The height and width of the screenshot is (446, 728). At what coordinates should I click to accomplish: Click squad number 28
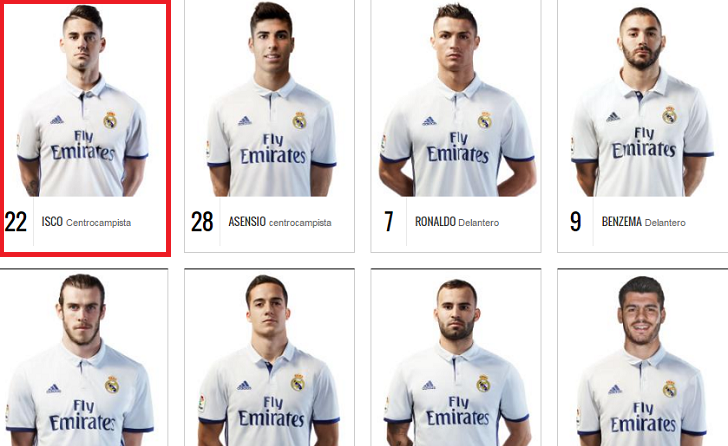click(202, 222)
